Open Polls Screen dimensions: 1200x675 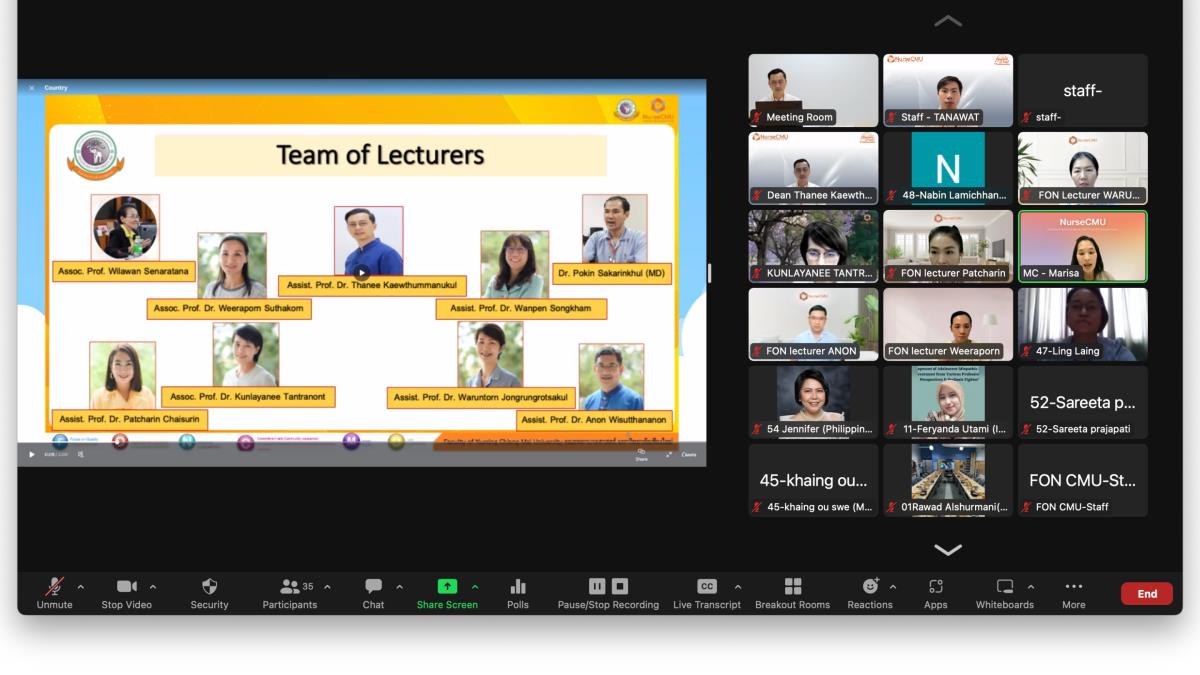click(518, 592)
